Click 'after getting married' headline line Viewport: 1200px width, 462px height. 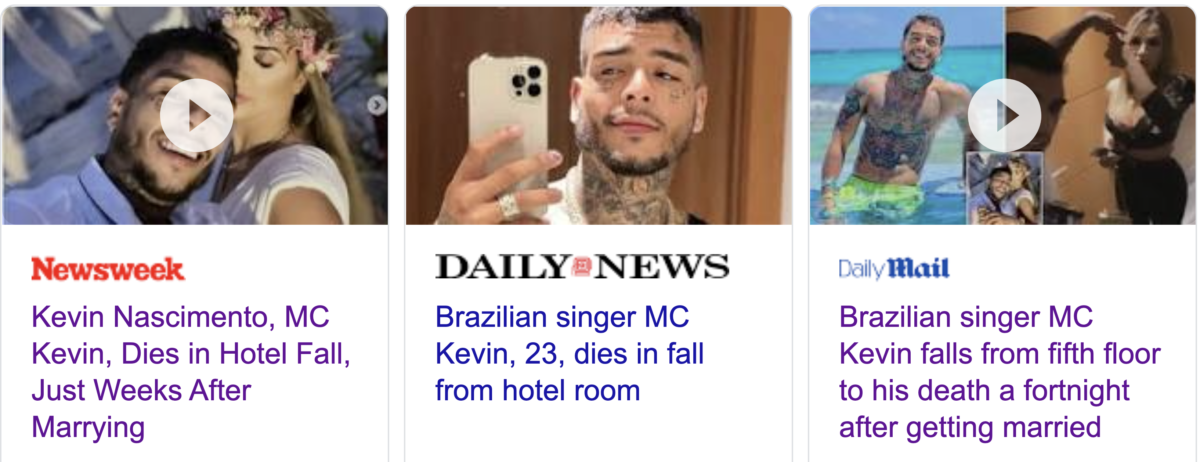(970, 428)
